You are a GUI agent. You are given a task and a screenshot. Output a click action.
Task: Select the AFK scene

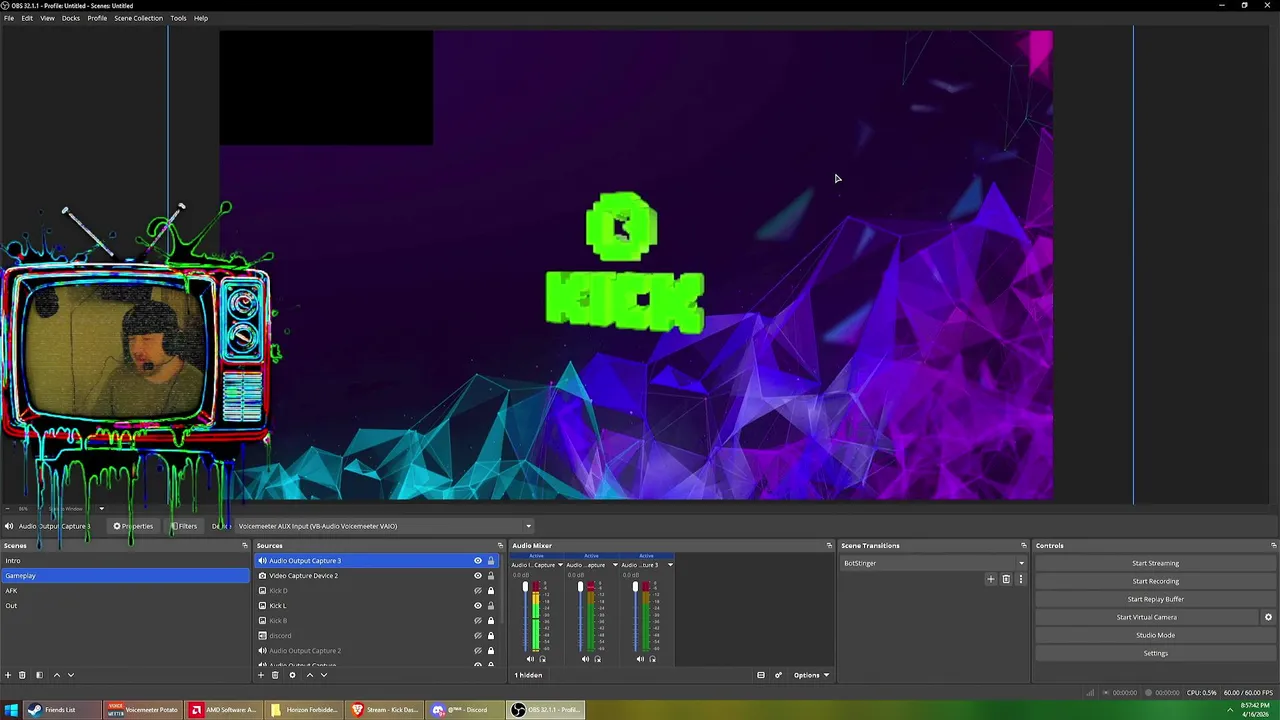pyautogui.click(x=125, y=591)
